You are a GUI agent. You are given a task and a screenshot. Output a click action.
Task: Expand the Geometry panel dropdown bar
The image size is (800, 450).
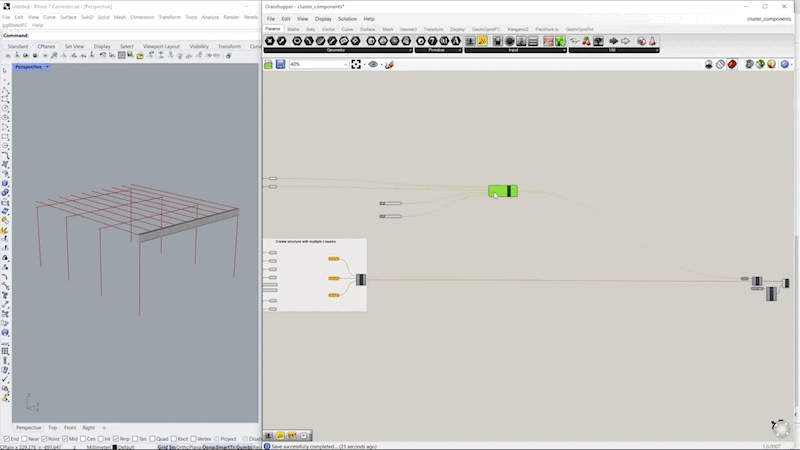[338, 50]
